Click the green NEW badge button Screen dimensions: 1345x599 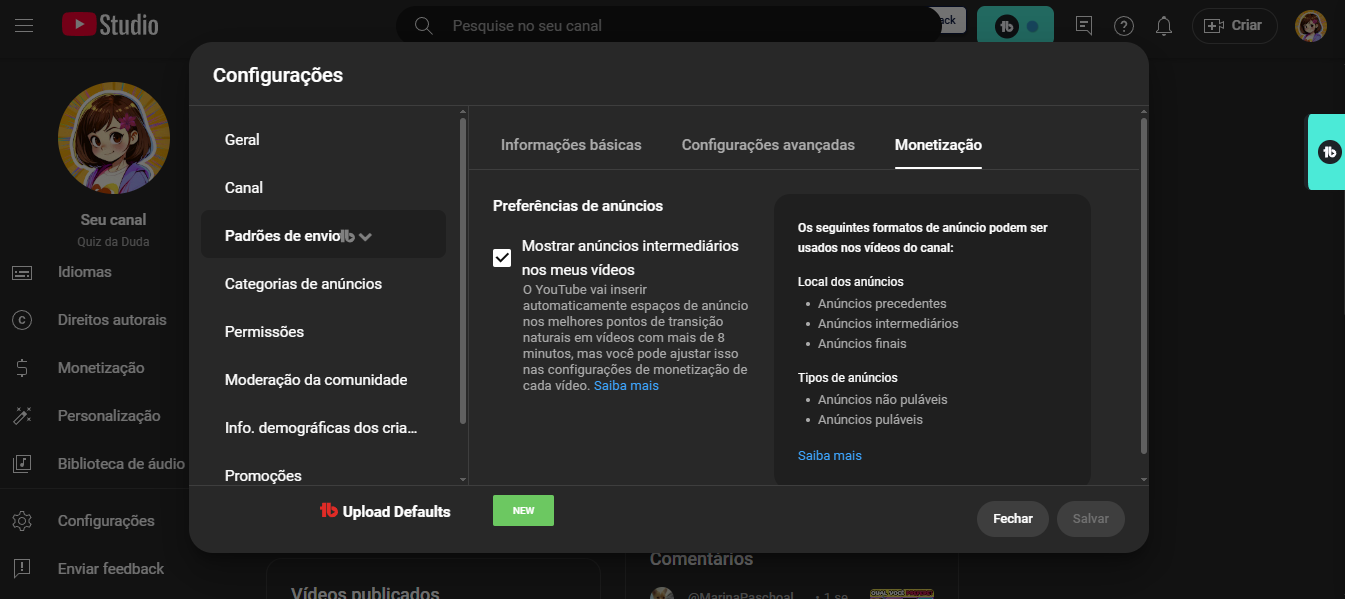523,510
